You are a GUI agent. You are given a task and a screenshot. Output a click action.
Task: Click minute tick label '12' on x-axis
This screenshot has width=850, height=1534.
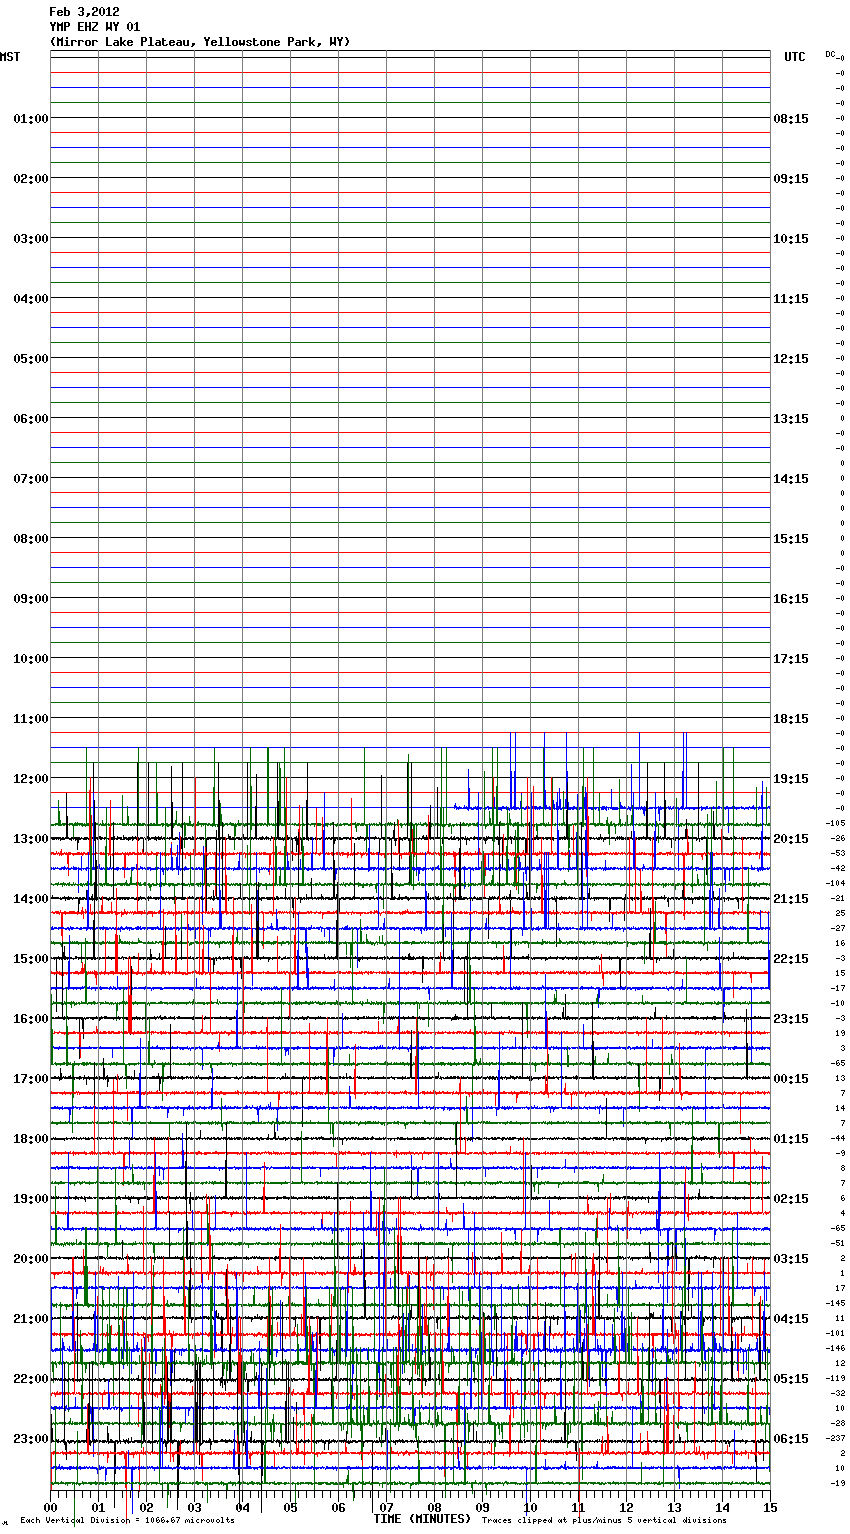click(626, 1507)
